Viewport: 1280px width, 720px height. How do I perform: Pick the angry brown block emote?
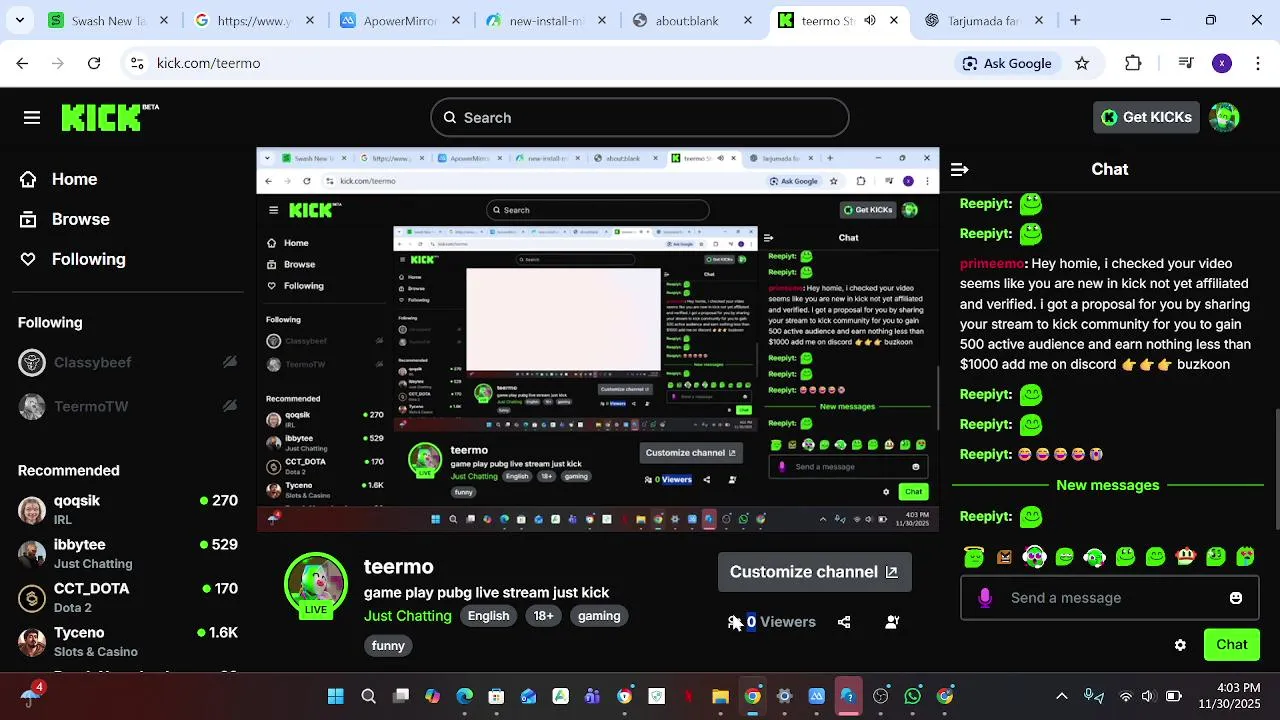pos(1004,557)
